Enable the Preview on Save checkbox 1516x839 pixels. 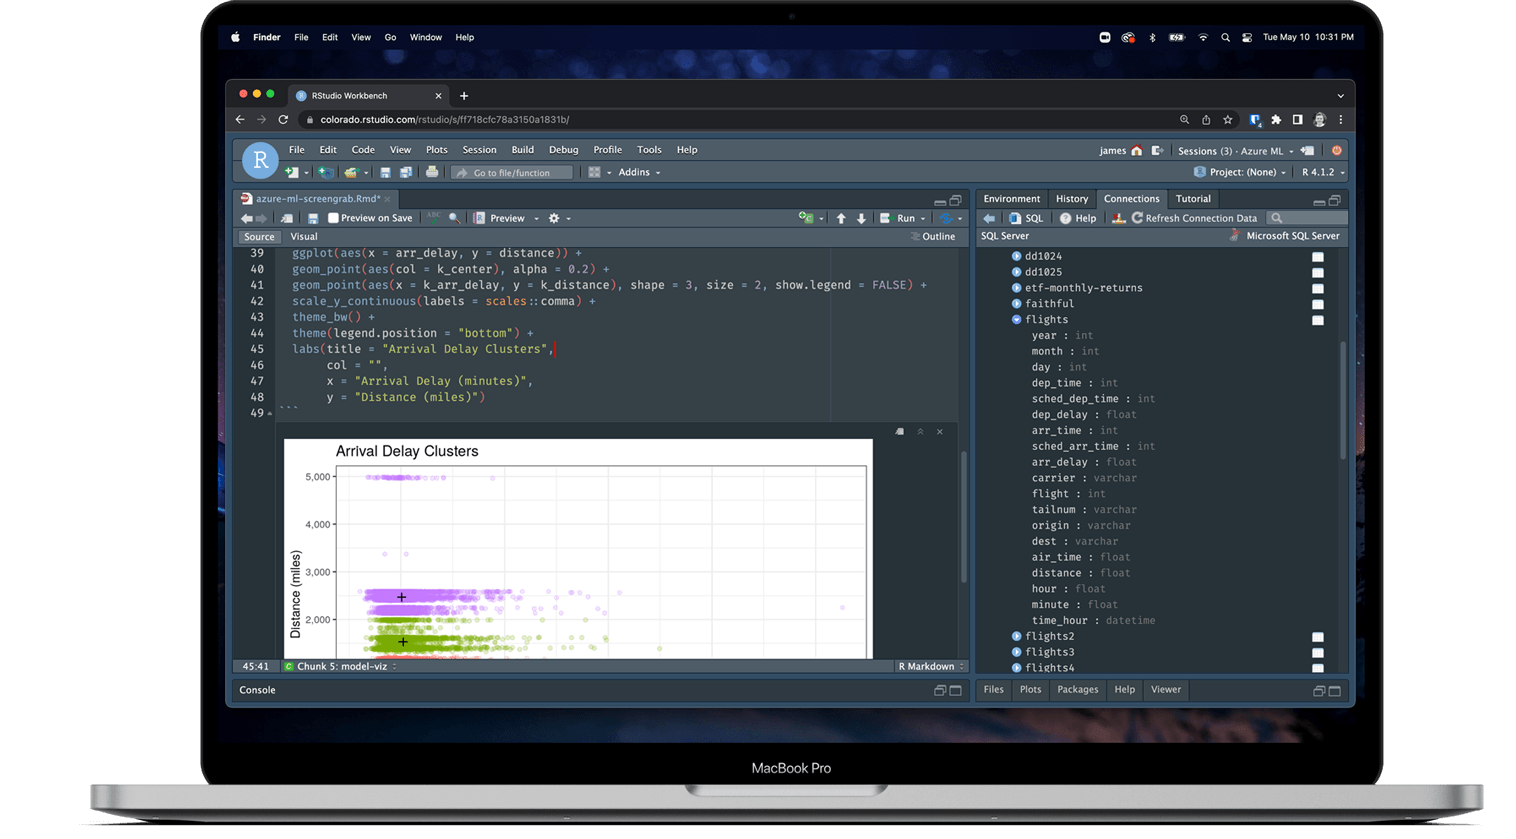point(334,218)
